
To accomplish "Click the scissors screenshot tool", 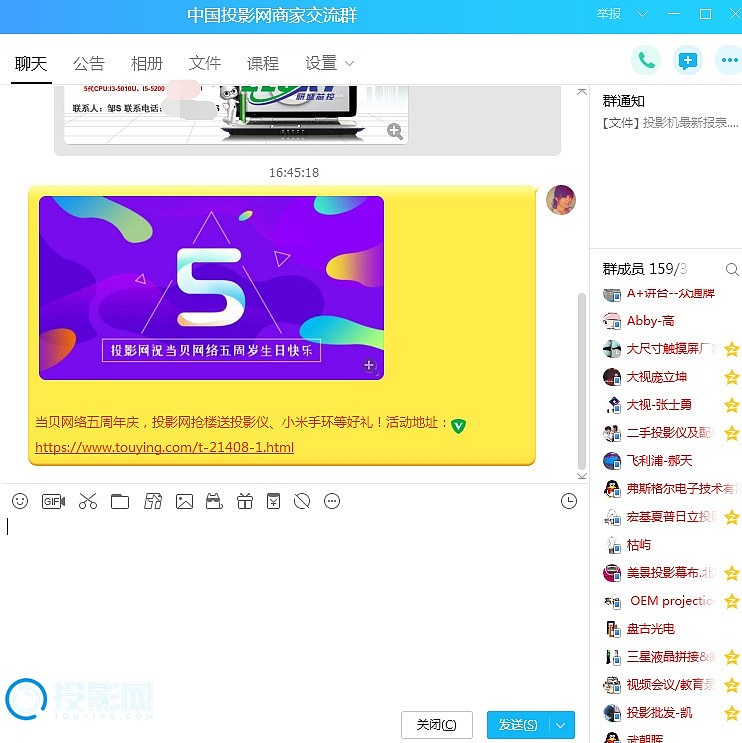I will click(x=88, y=501).
